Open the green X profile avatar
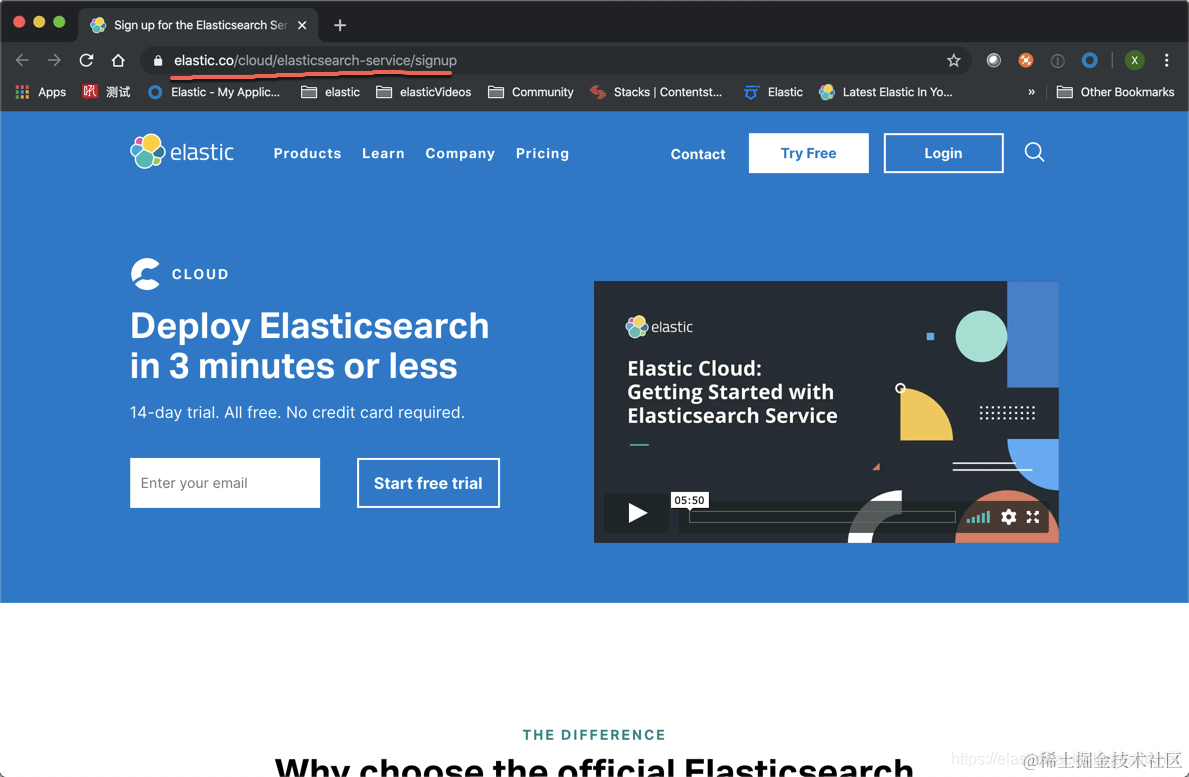 1134,60
